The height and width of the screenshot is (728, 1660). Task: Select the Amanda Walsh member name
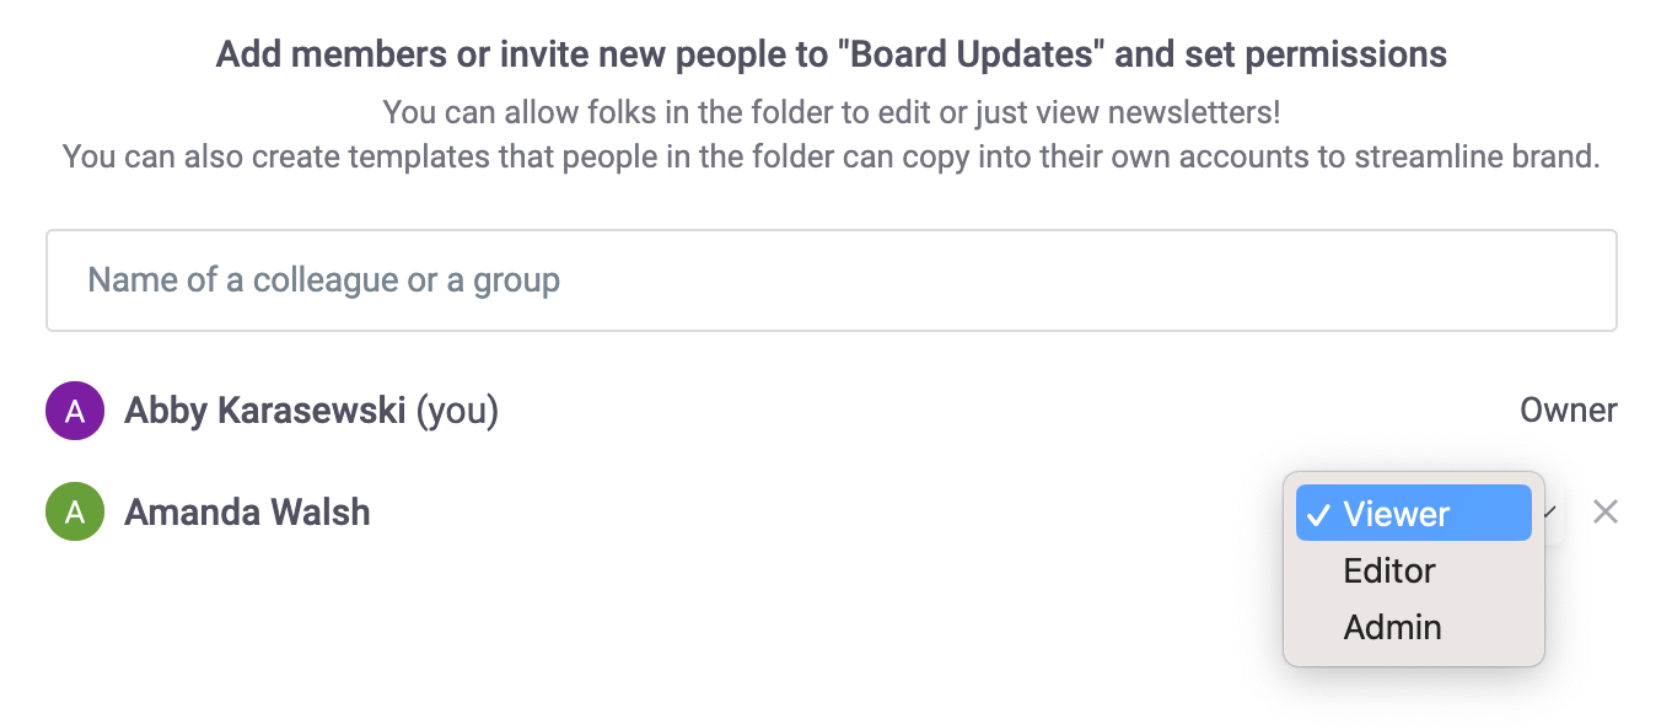[247, 512]
